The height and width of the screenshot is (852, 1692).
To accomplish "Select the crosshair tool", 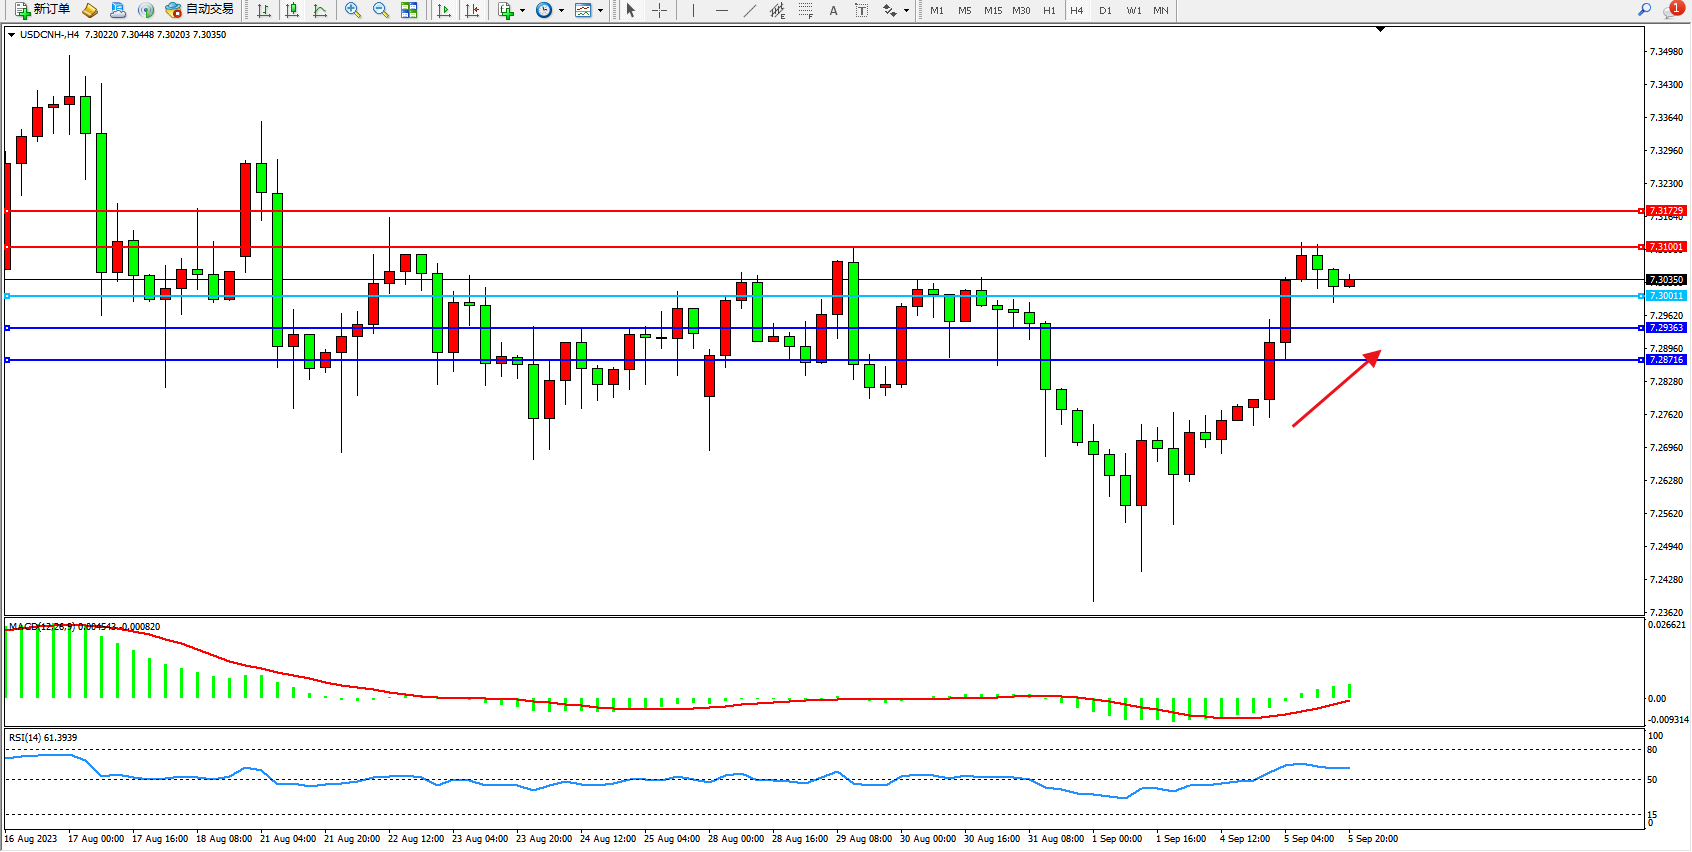I will tap(660, 10).
